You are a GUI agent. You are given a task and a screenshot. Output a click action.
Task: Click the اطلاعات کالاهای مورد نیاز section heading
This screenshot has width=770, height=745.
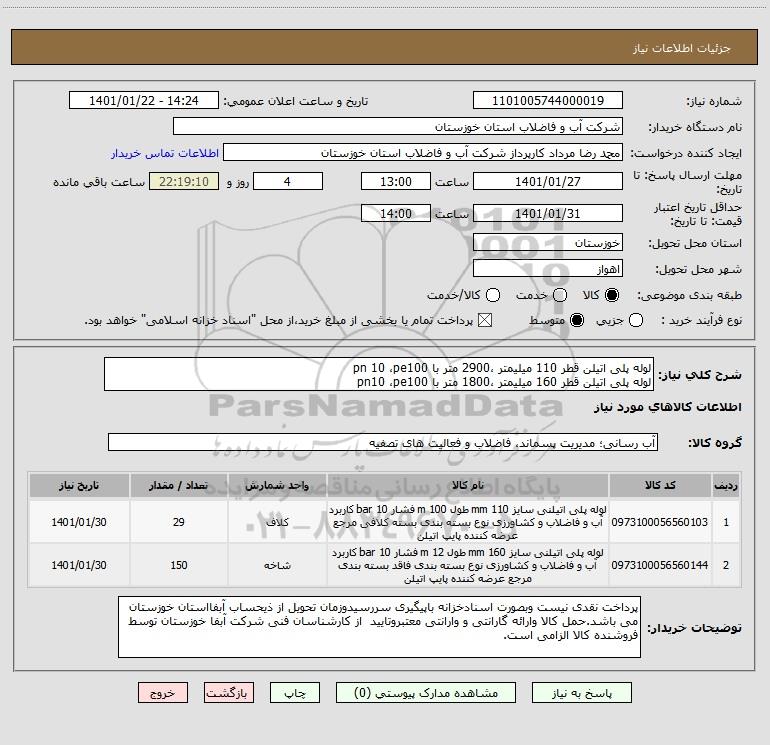pyautogui.click(x=667, y=407)
